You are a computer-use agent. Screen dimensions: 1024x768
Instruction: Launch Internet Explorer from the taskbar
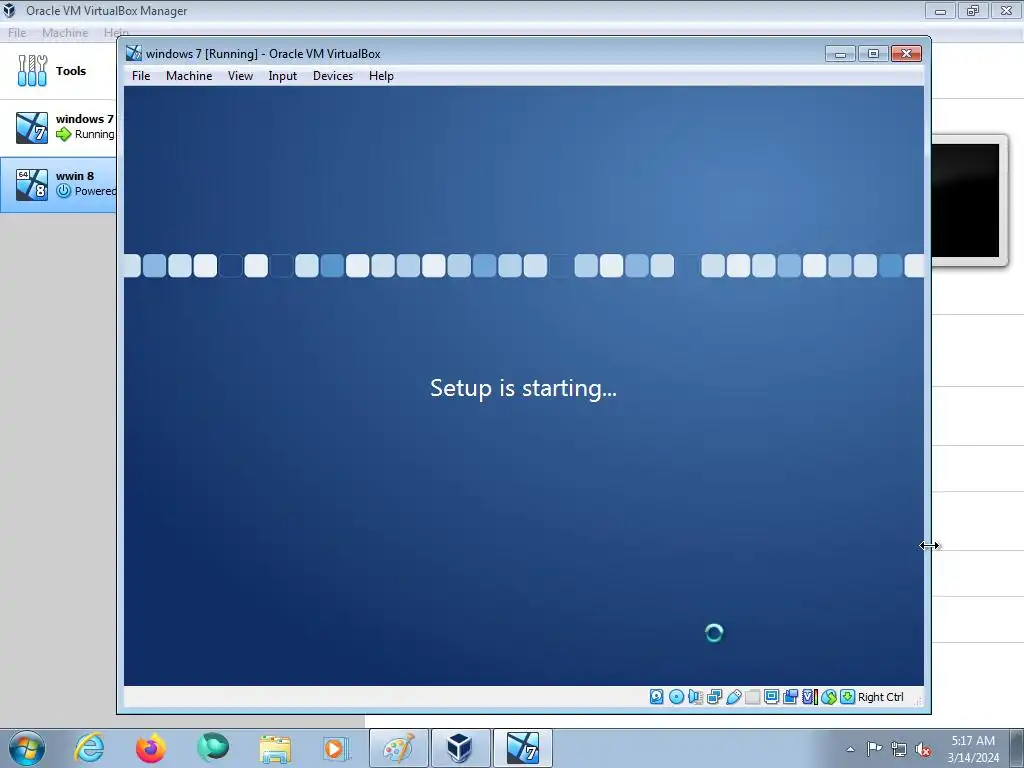[89, 748]
